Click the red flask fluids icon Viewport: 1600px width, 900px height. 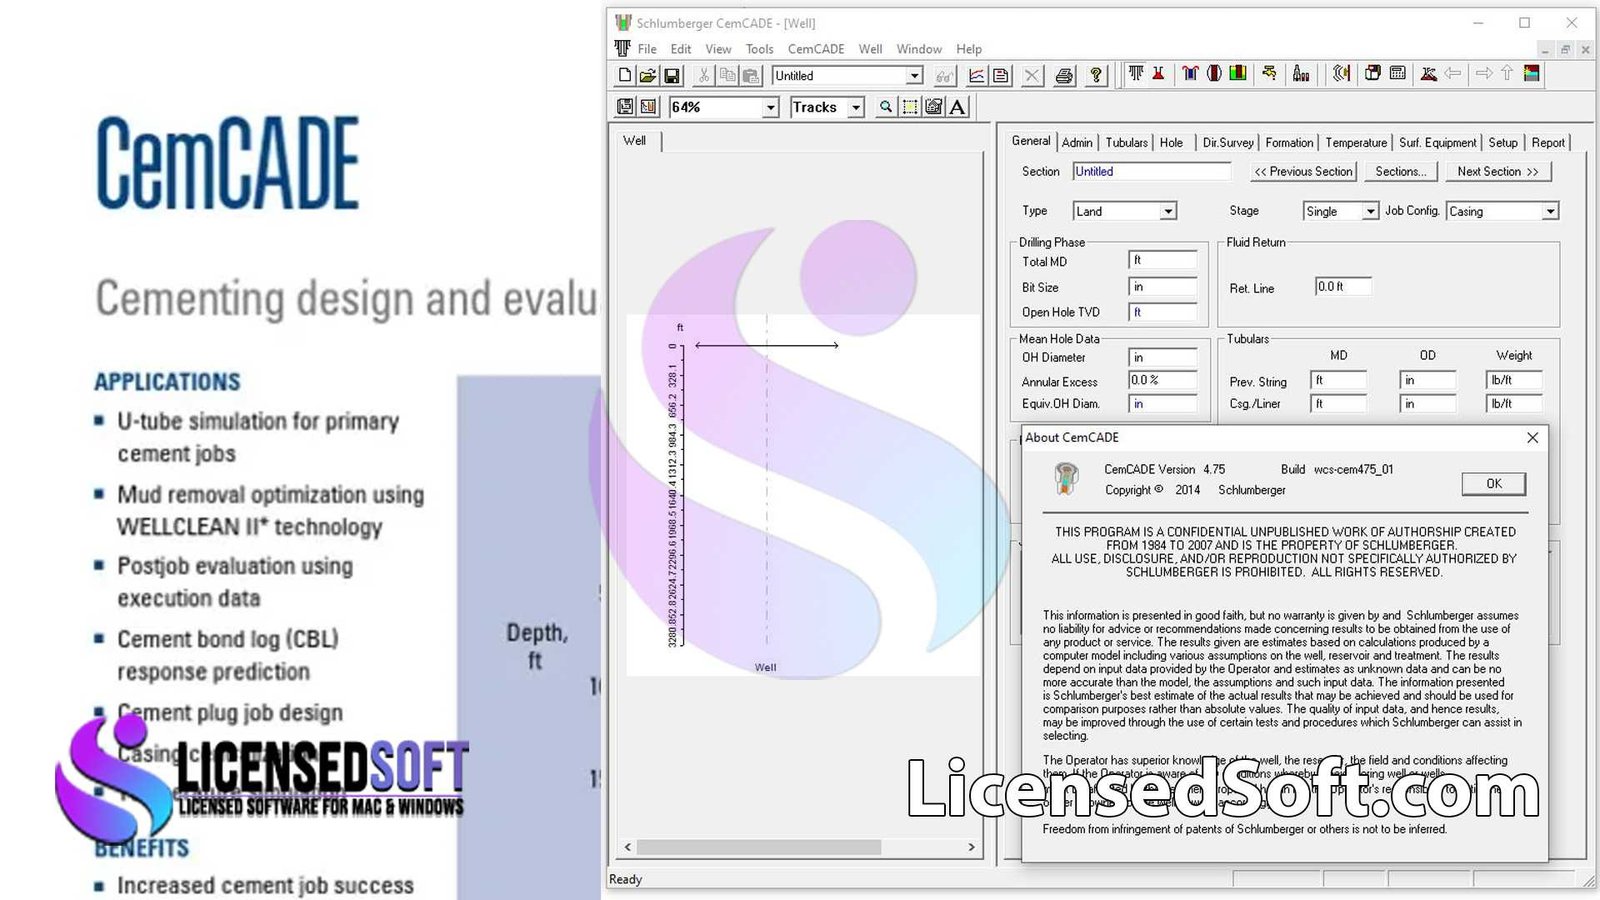tap(1158, 73)
